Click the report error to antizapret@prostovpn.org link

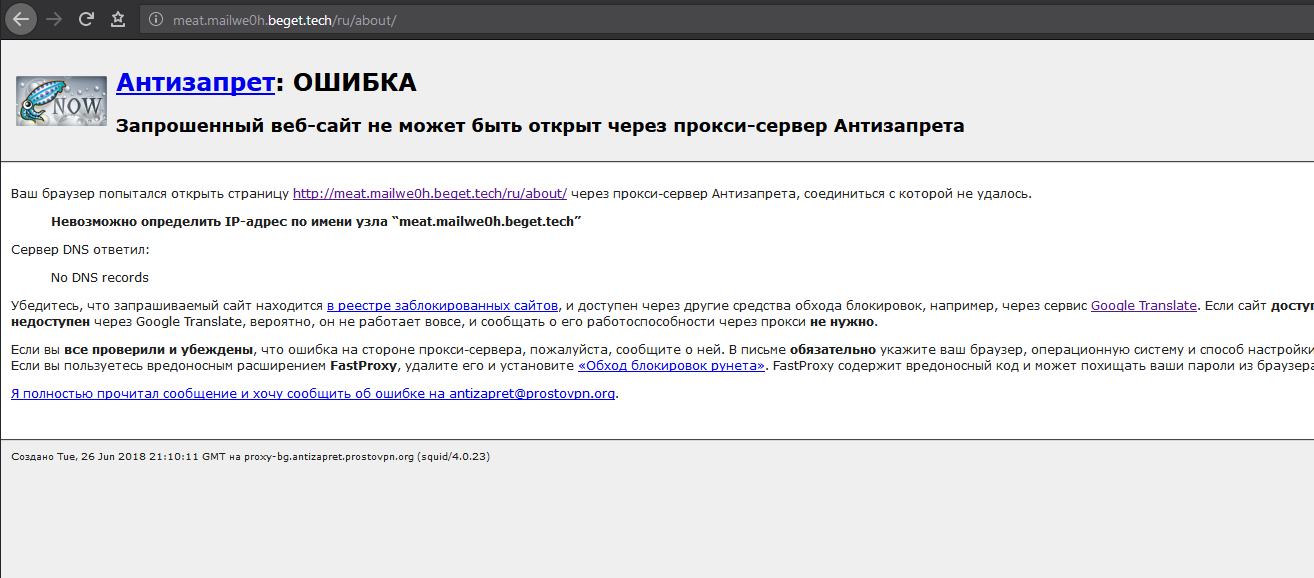coord(313,394)
